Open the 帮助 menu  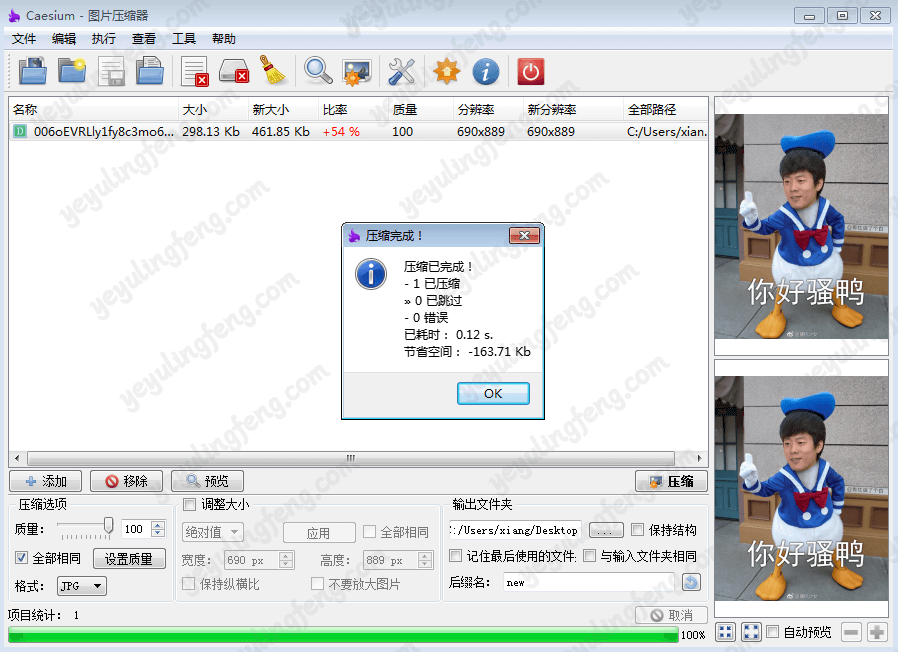tap(224, 38)
